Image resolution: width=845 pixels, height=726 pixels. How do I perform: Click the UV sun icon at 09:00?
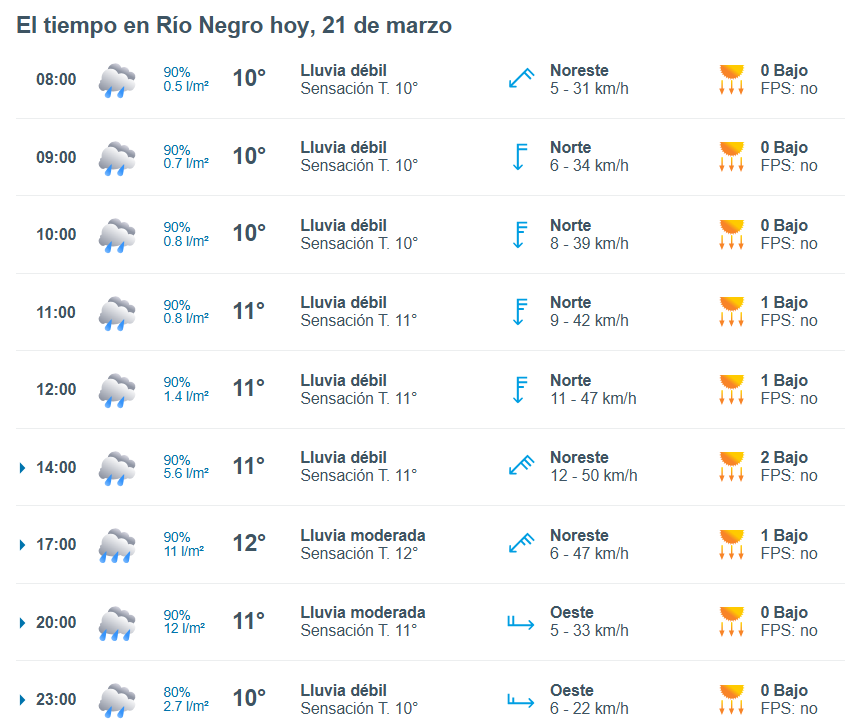[732, 157]
